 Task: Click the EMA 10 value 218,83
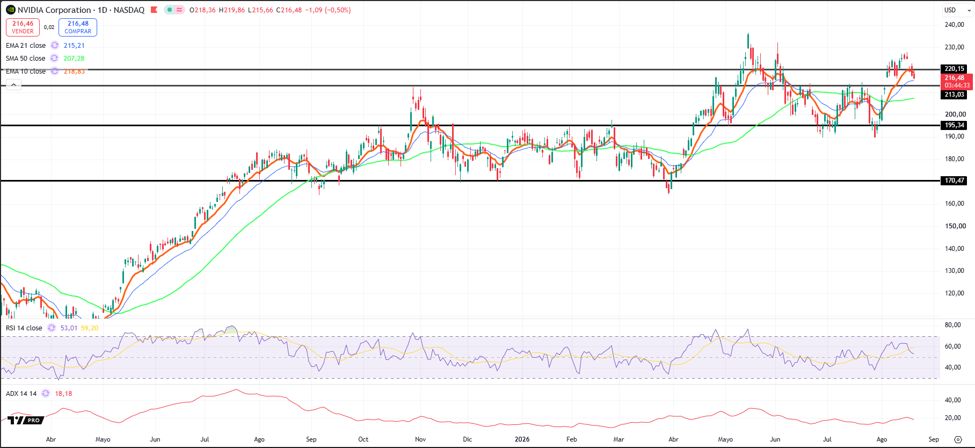pos(74,72)
